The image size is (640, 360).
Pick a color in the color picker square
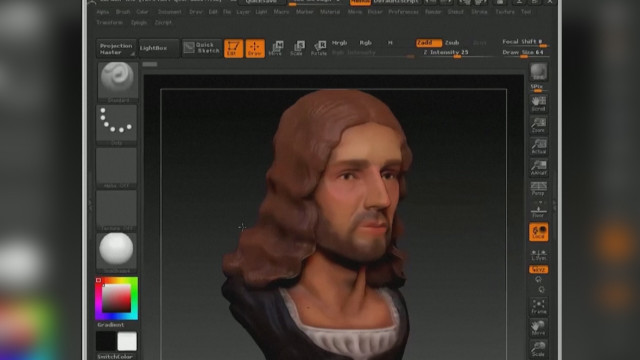(116, 298)
